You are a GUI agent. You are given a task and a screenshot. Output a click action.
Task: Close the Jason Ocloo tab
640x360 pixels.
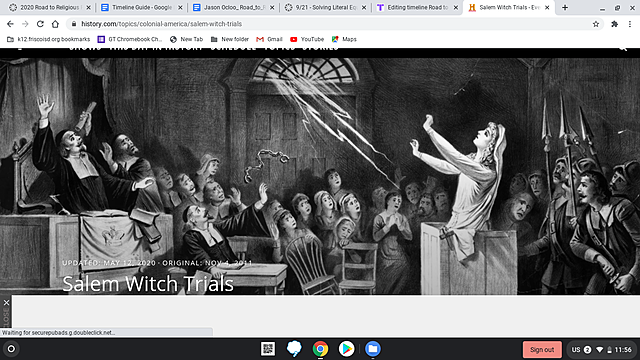click(x=272, y=7)
